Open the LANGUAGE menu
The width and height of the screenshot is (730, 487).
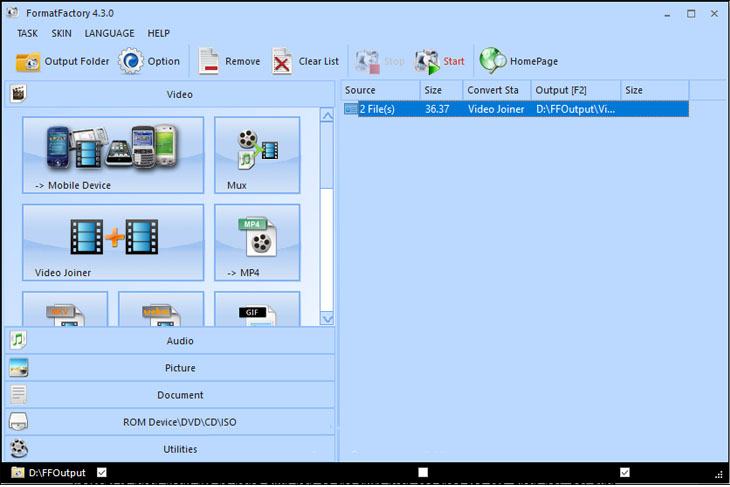pyautogui.click(x=109, y=34)
